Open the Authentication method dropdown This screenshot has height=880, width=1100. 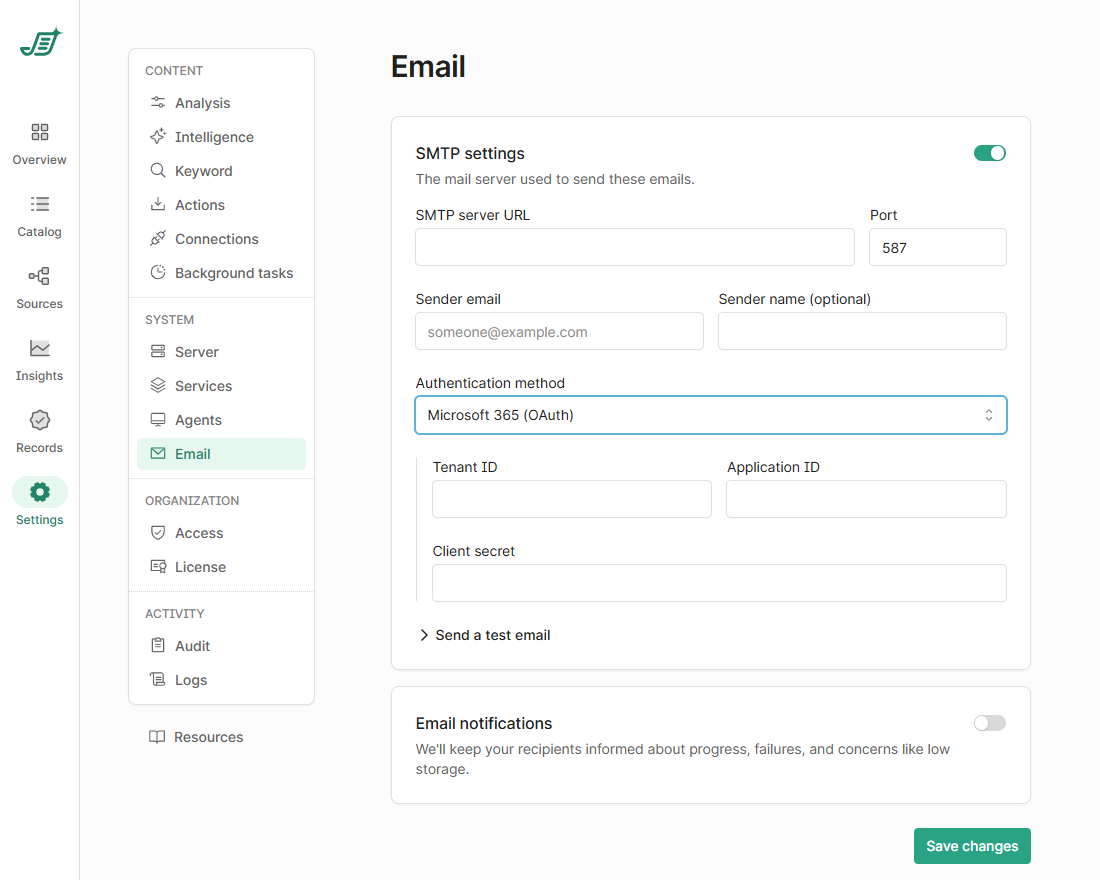[711, 415]
